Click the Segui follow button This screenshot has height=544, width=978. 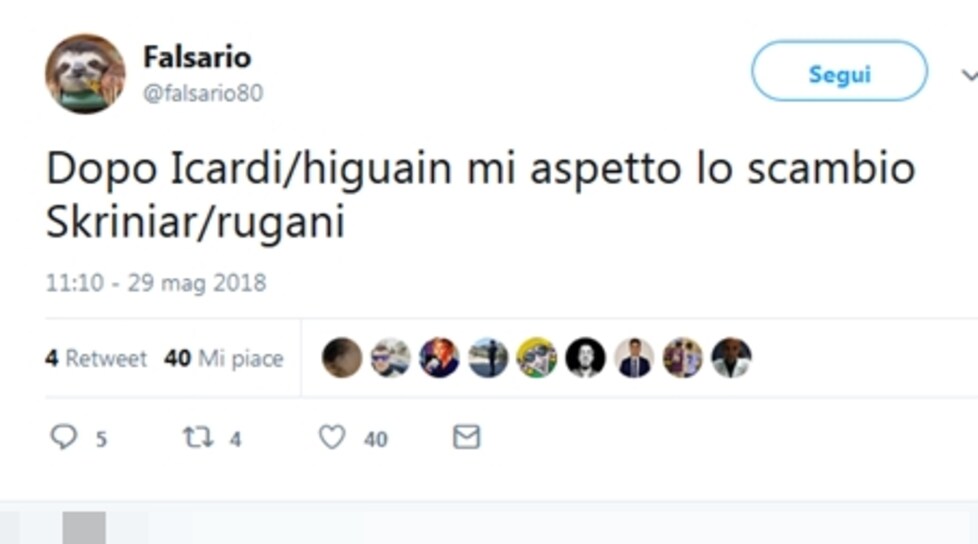click(x=839, y=71)
